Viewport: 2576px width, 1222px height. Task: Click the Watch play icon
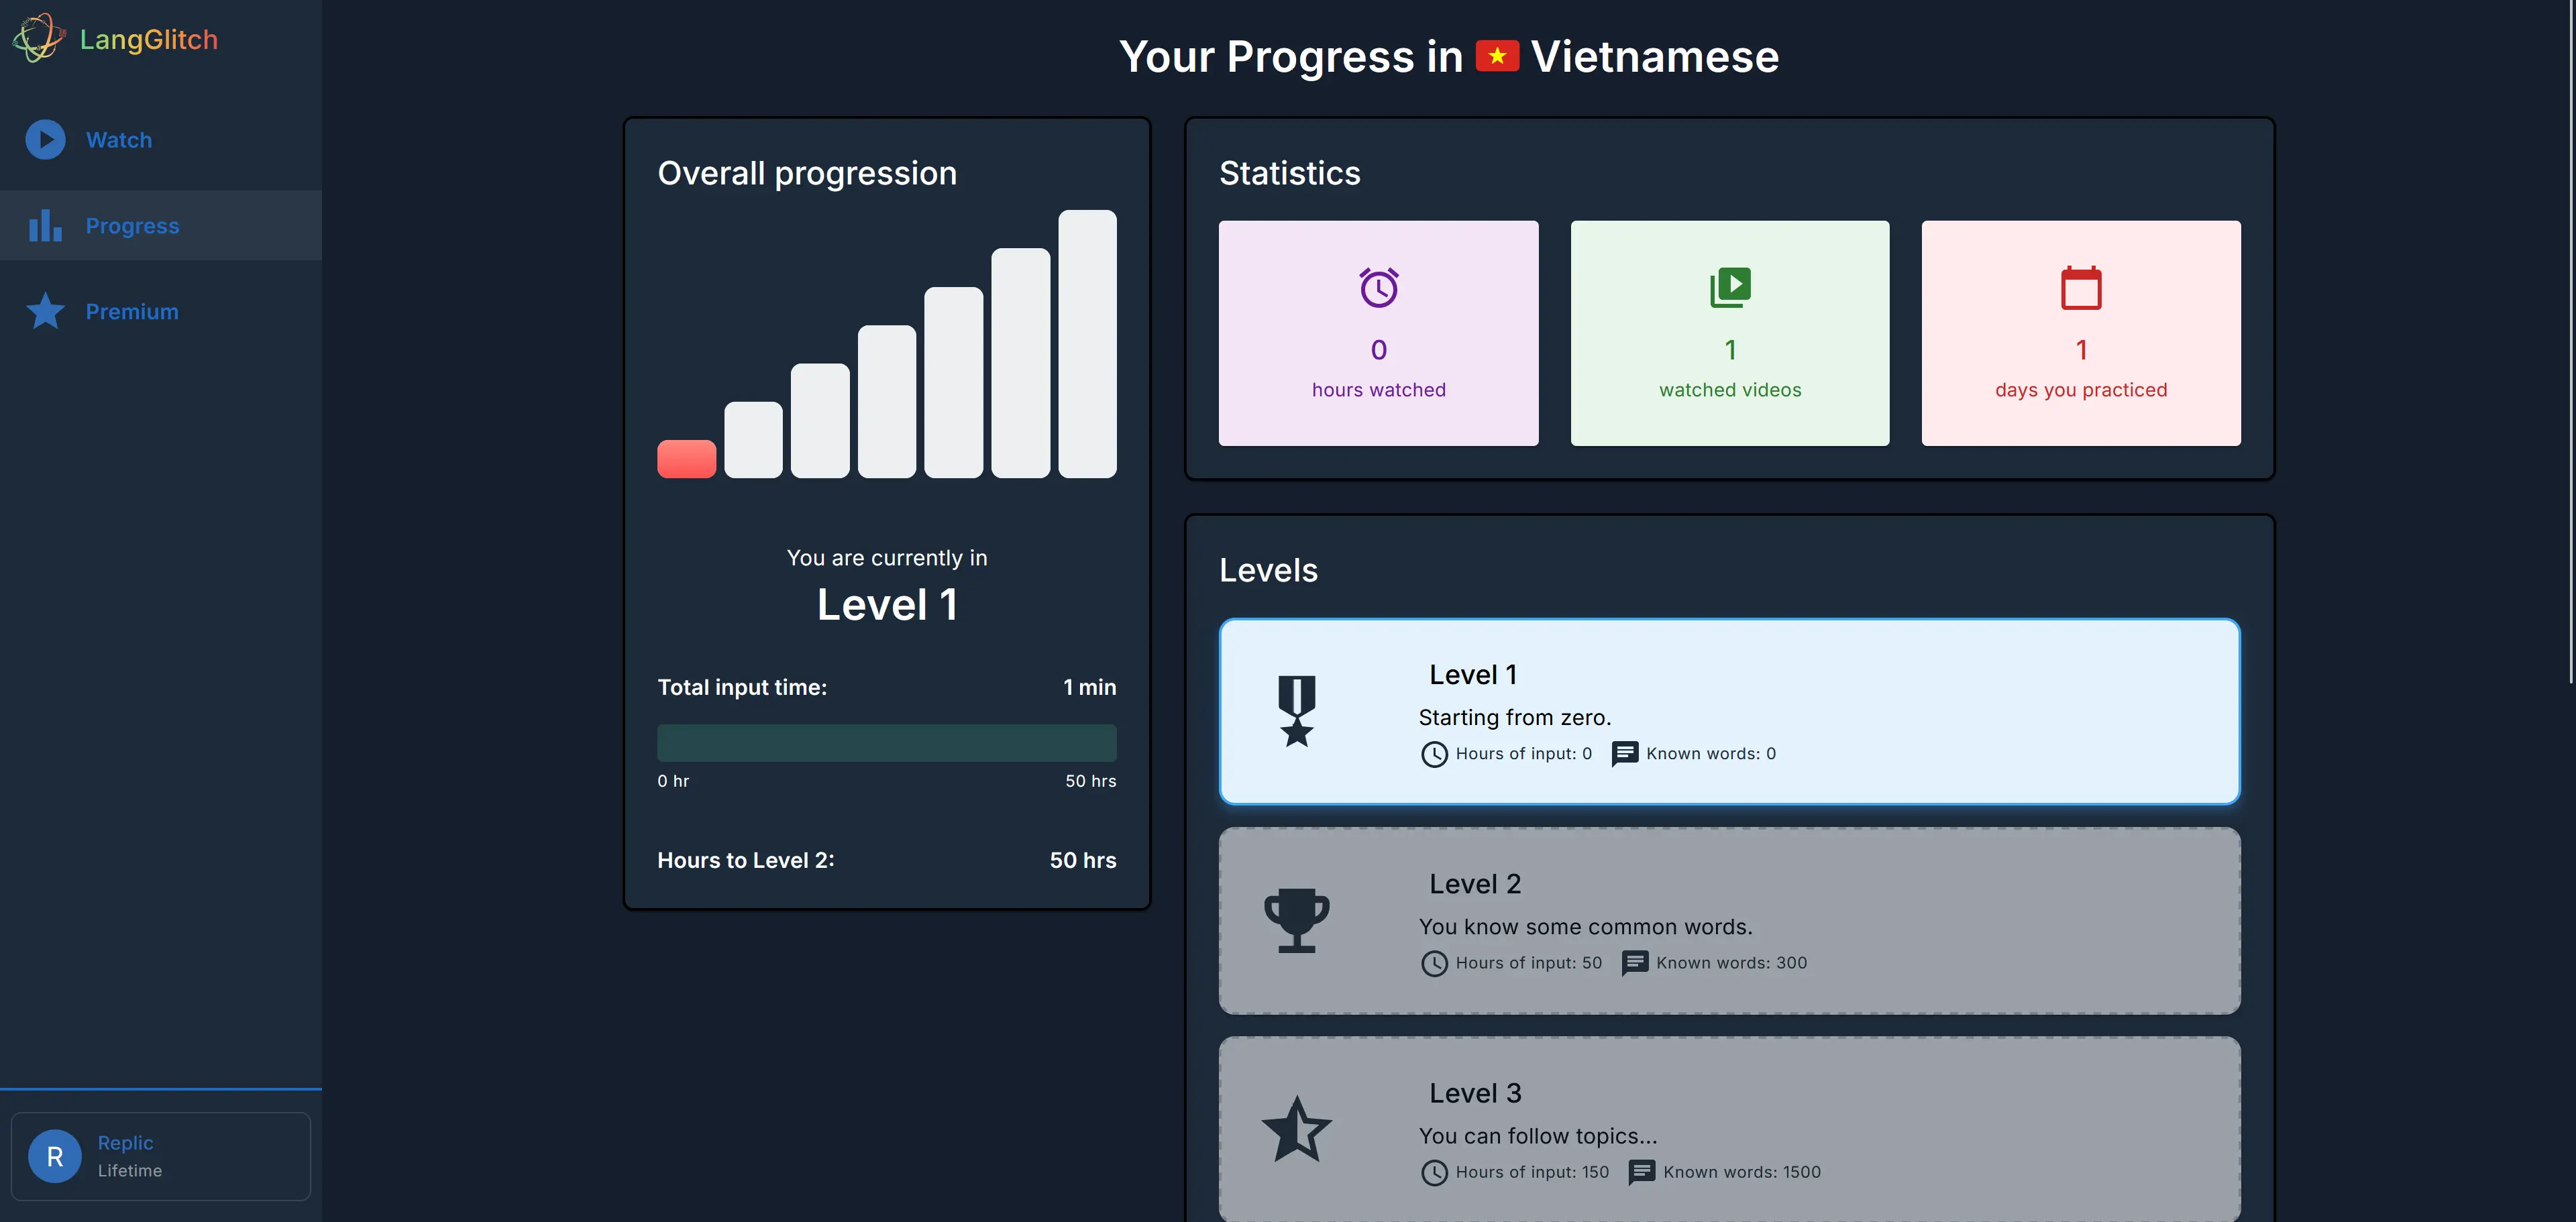[x=45, y=140]
